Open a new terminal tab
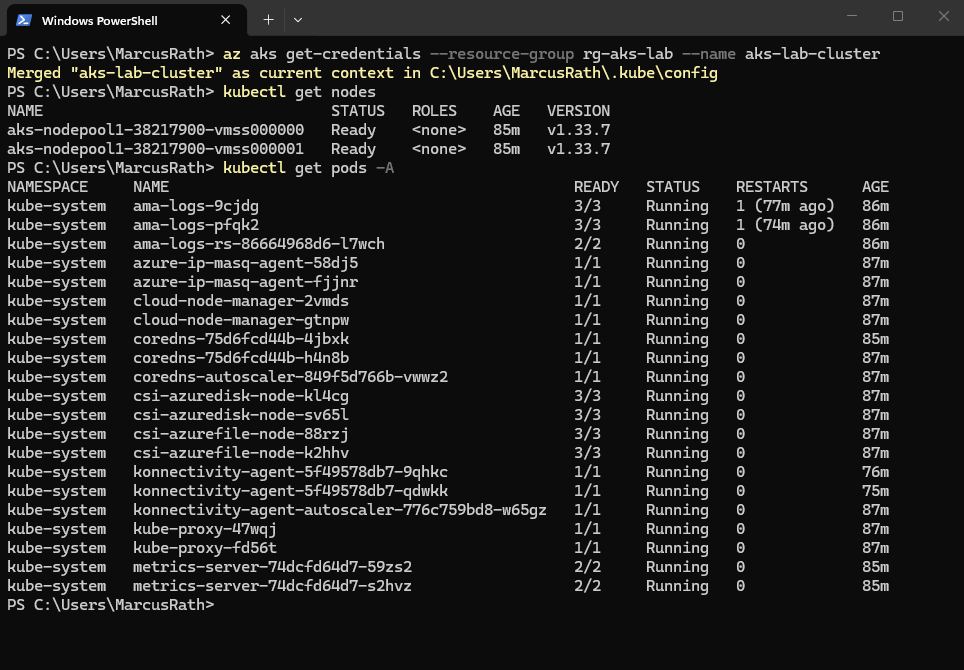 click(x=268, y=19)
